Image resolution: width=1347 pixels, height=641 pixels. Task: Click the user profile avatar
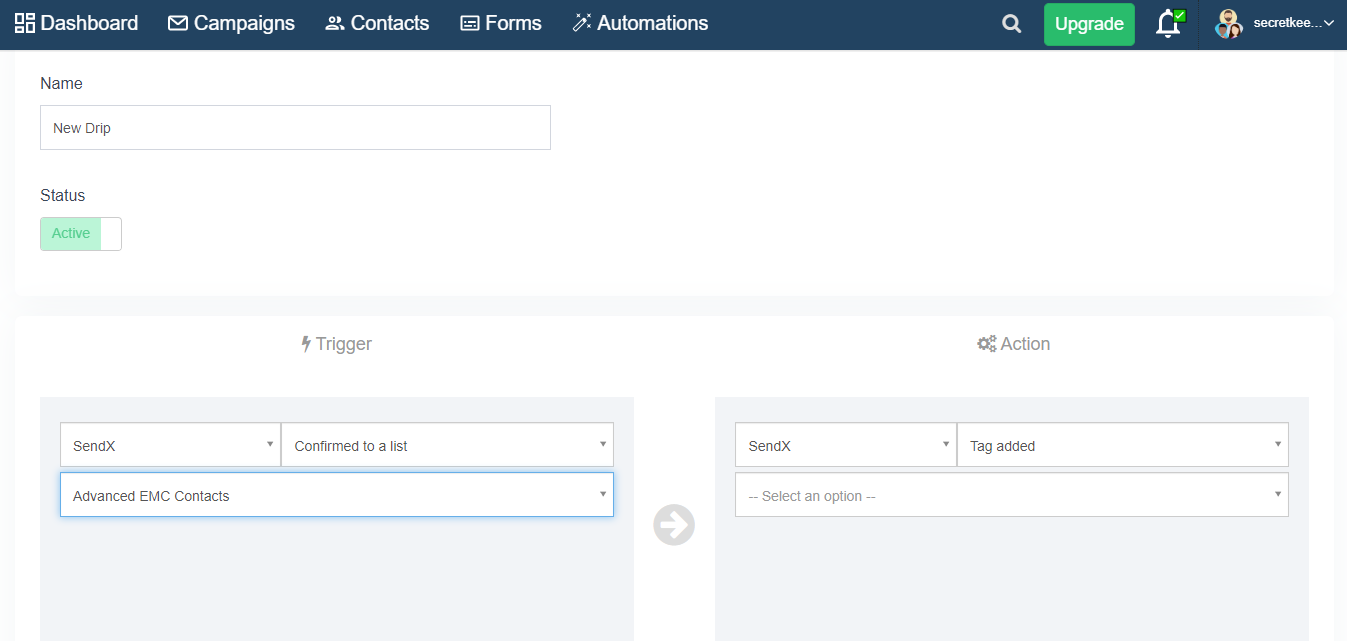[1228, 24]
